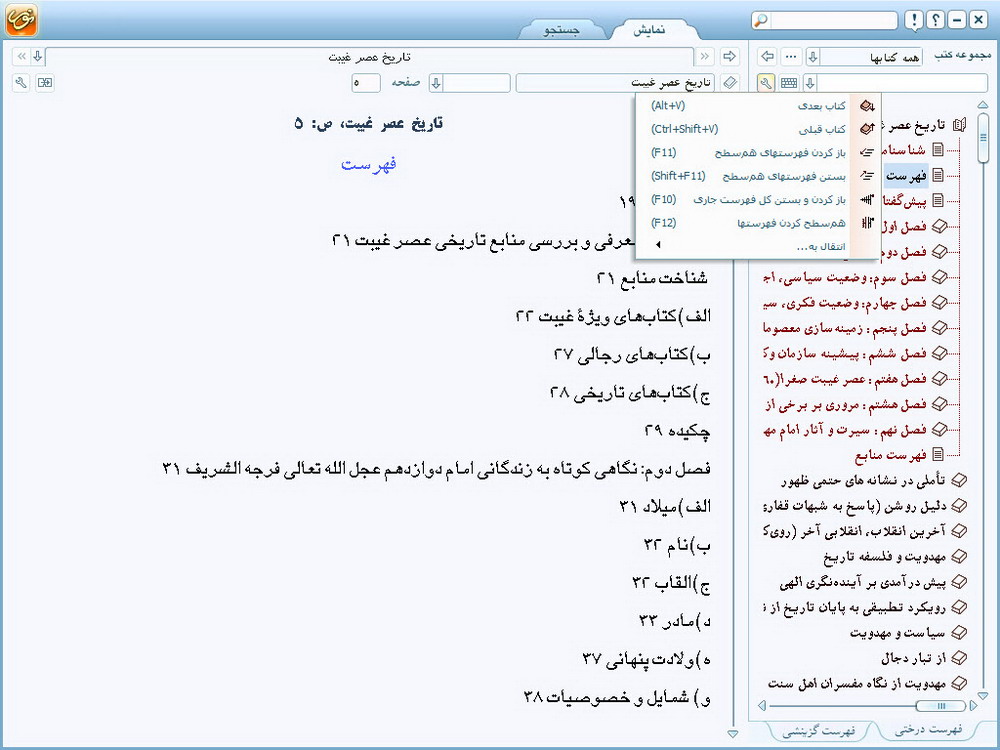Image resolution: width=1000 pixels, height=750 pixels.
Task: Click the vertical scrollbar thumb of the tree
Action: click(x=983, y=137)
